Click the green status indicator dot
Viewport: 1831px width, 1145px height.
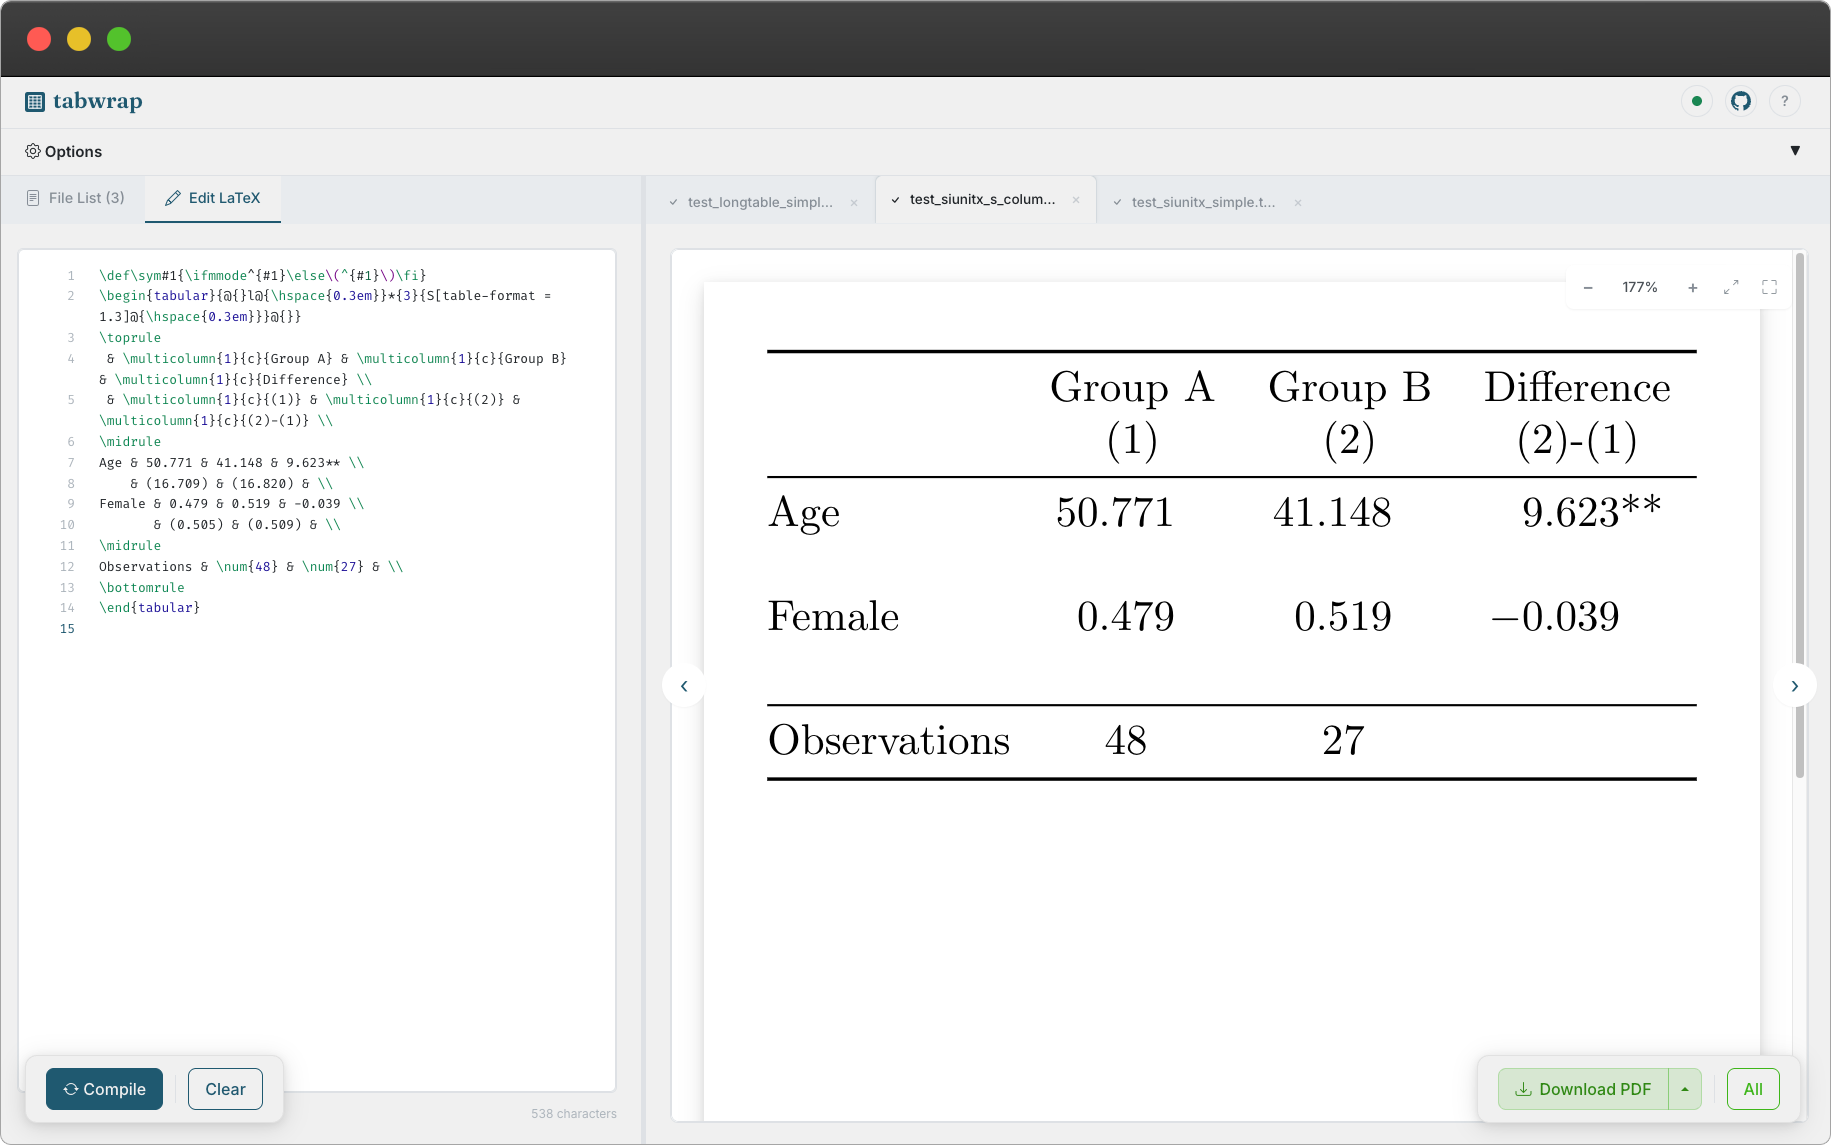tap(1697, 101)
